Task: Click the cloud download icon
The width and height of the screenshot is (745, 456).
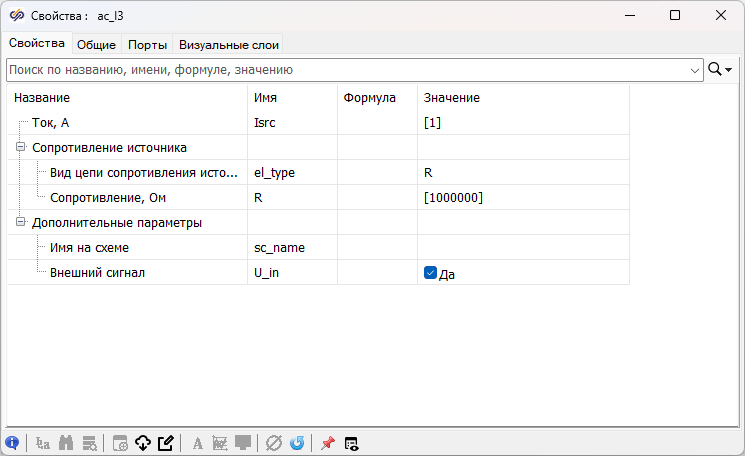Action: click(143, 443)
